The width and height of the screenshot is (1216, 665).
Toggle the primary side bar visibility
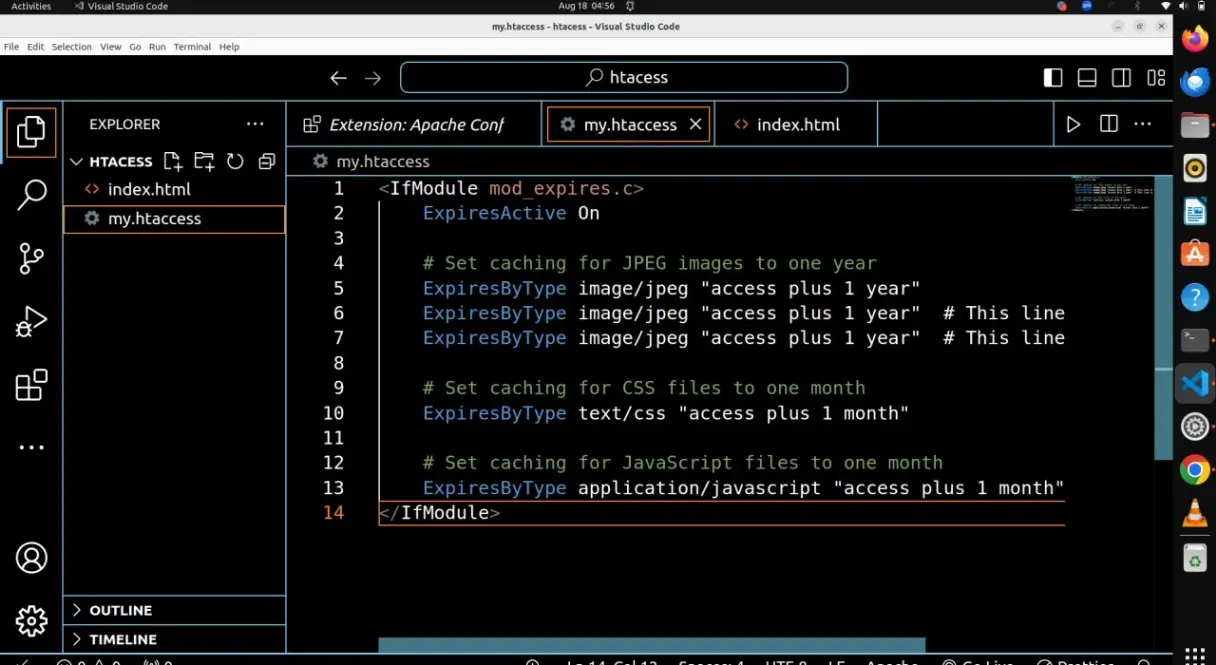[1053, 78]
